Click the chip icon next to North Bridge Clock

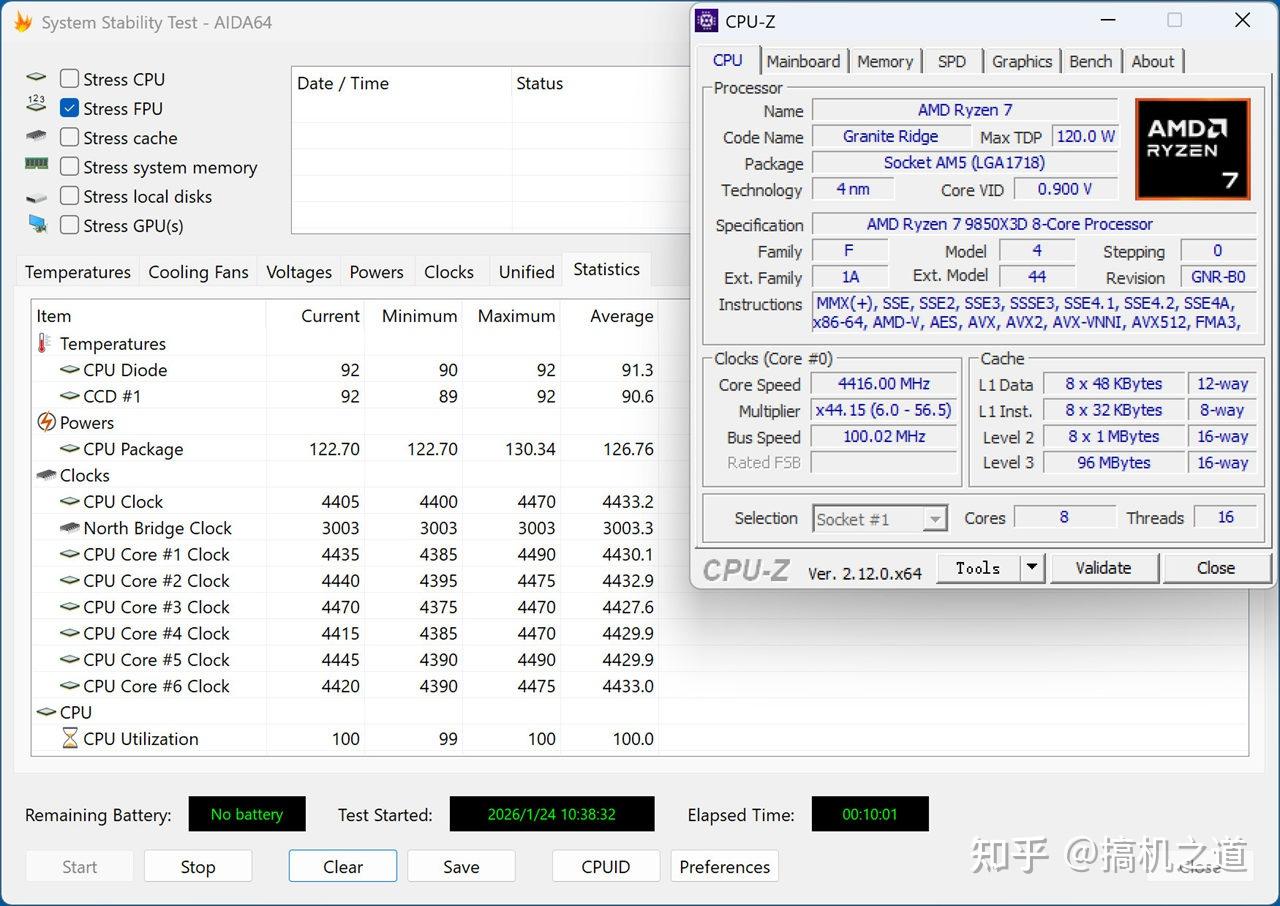coord(69,527)
